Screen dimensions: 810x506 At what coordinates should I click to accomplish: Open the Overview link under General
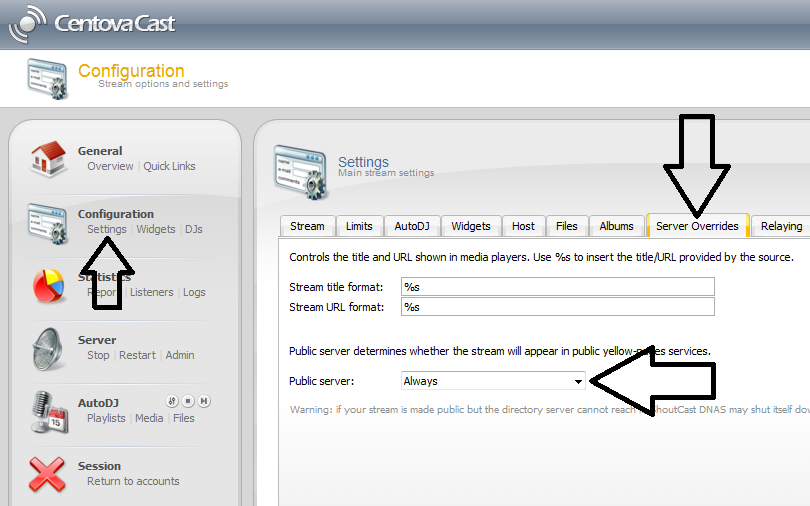click(x=110, y=166)
